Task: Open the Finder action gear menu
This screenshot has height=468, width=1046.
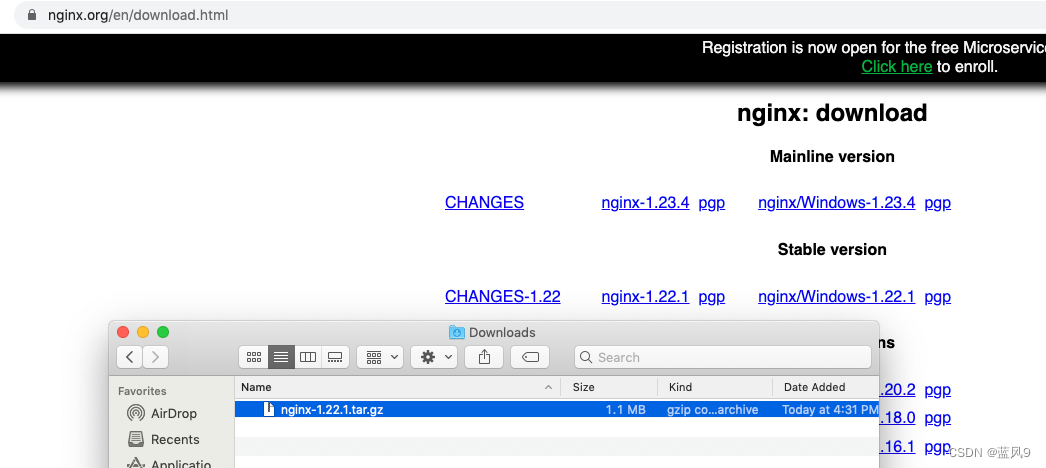Action: tap(434, 357)
